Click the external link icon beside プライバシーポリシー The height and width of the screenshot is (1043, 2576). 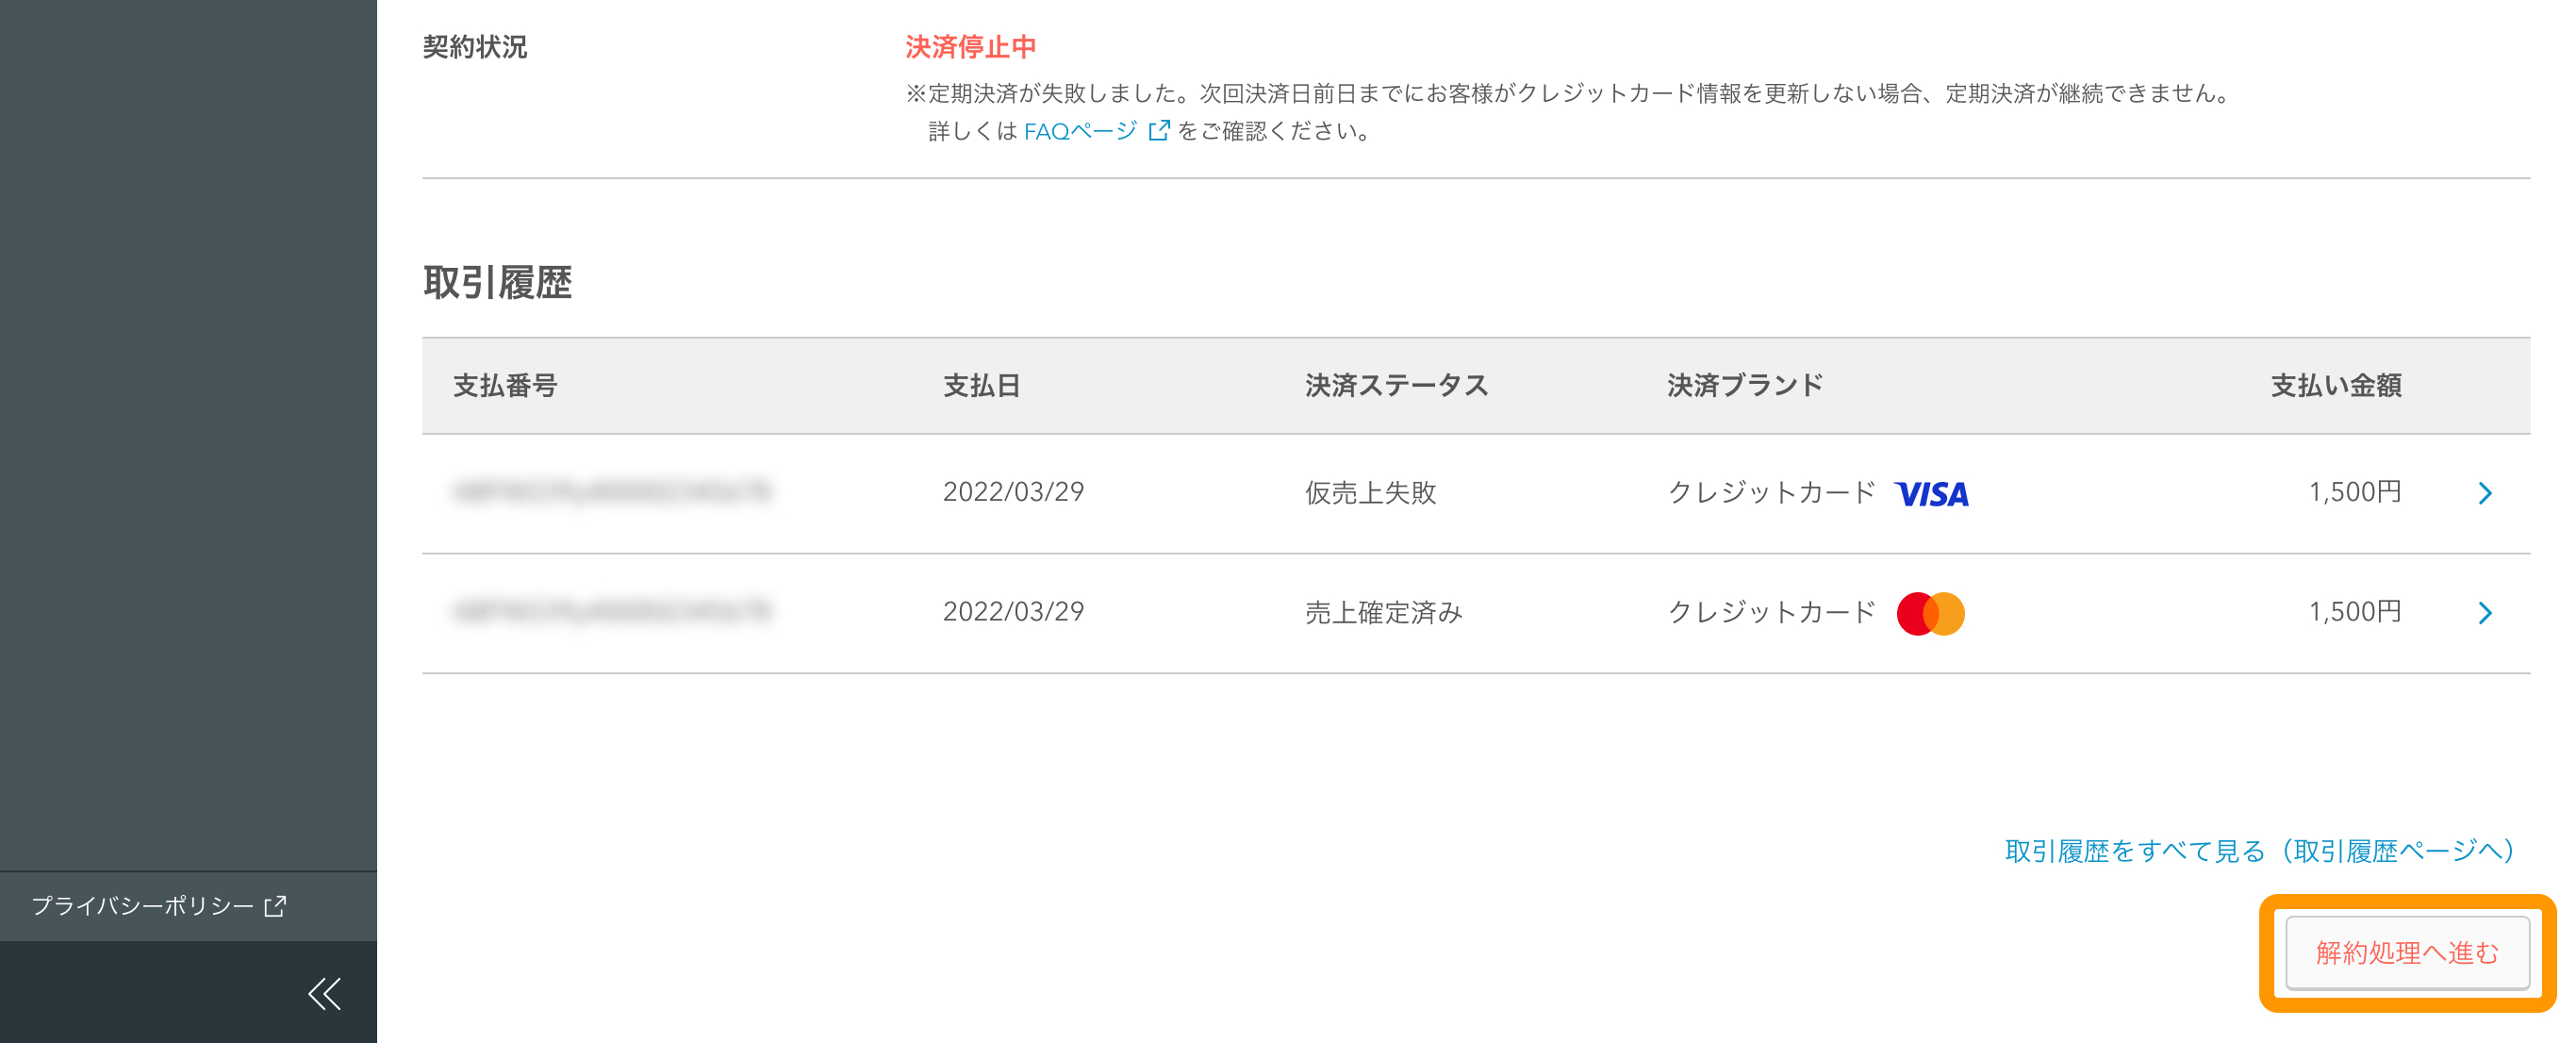(x=273, y=906)
